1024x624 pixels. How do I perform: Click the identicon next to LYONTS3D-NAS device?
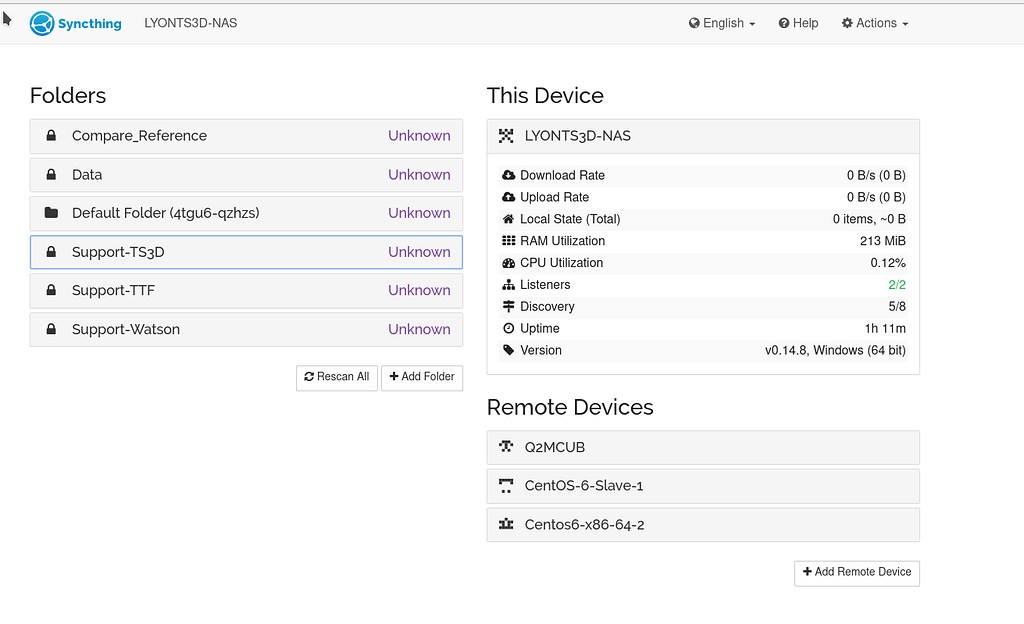pos(506,136)
